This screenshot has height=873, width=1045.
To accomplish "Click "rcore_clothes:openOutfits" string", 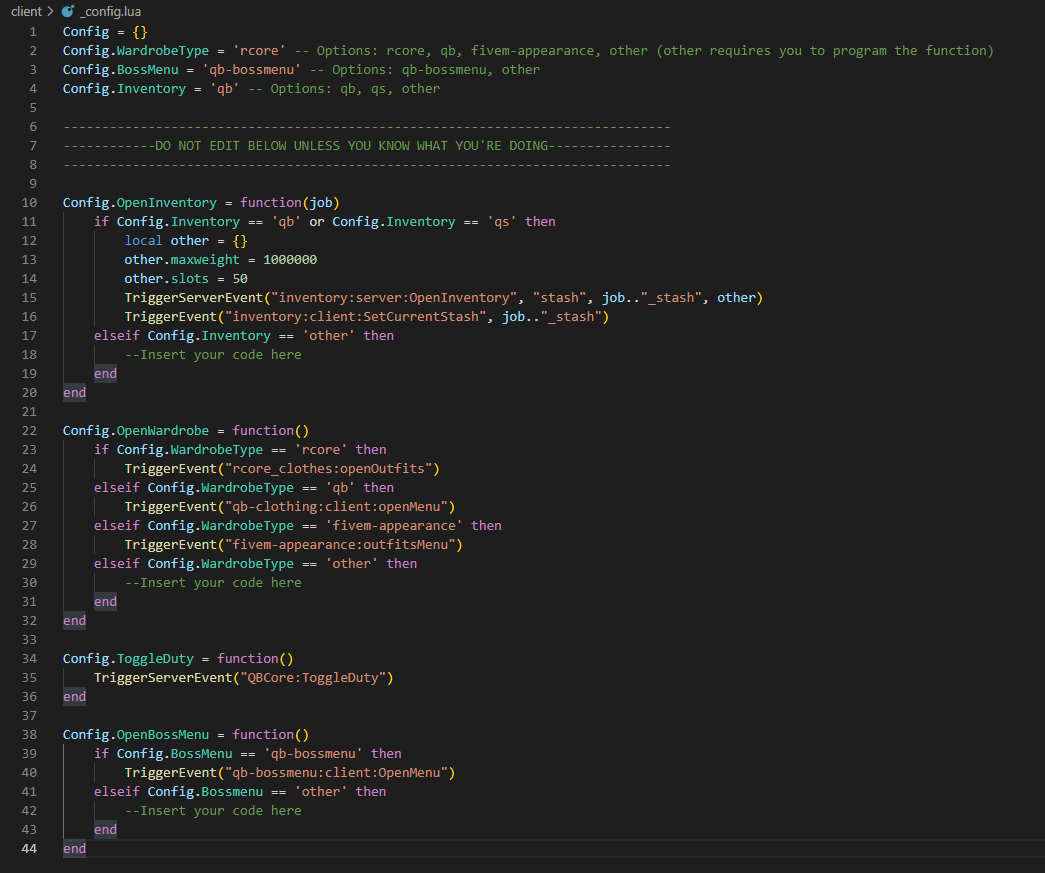I will tap(329, 468).
